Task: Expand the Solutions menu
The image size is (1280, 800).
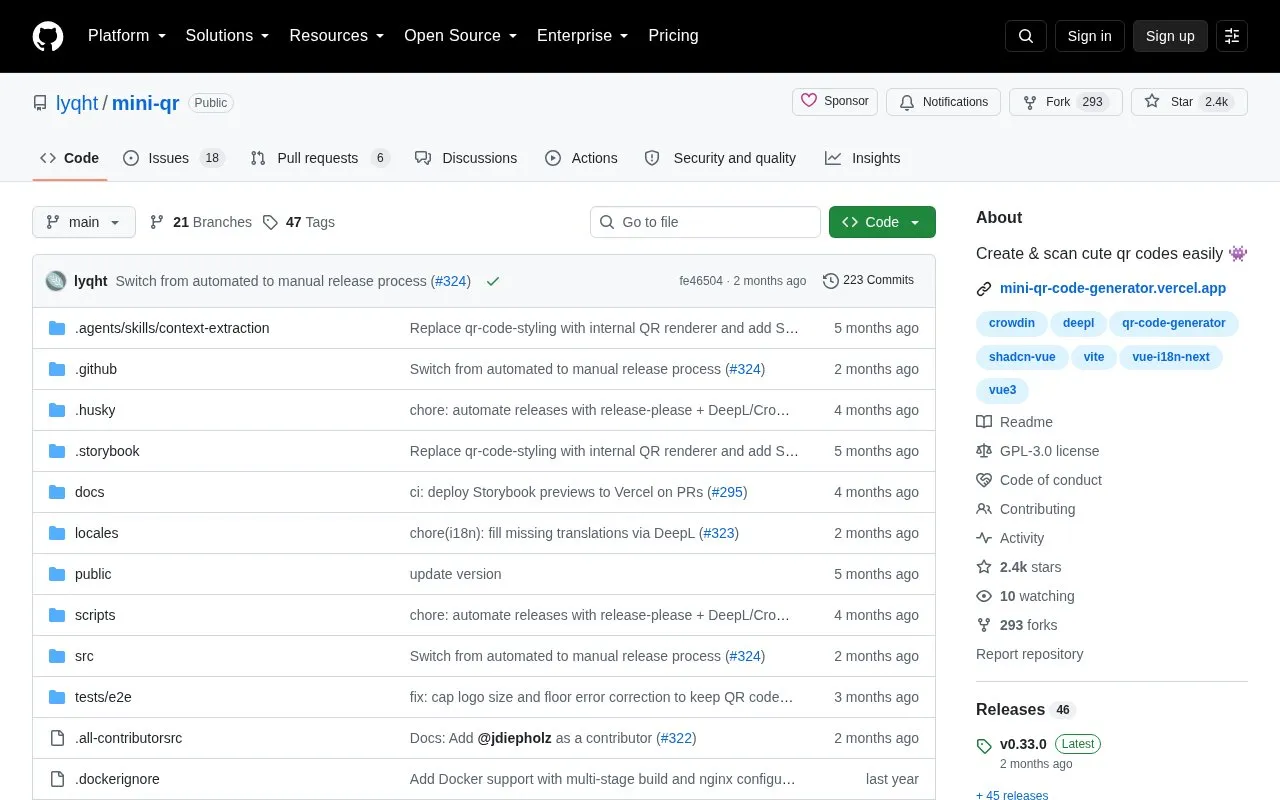Action: [227, 36]
